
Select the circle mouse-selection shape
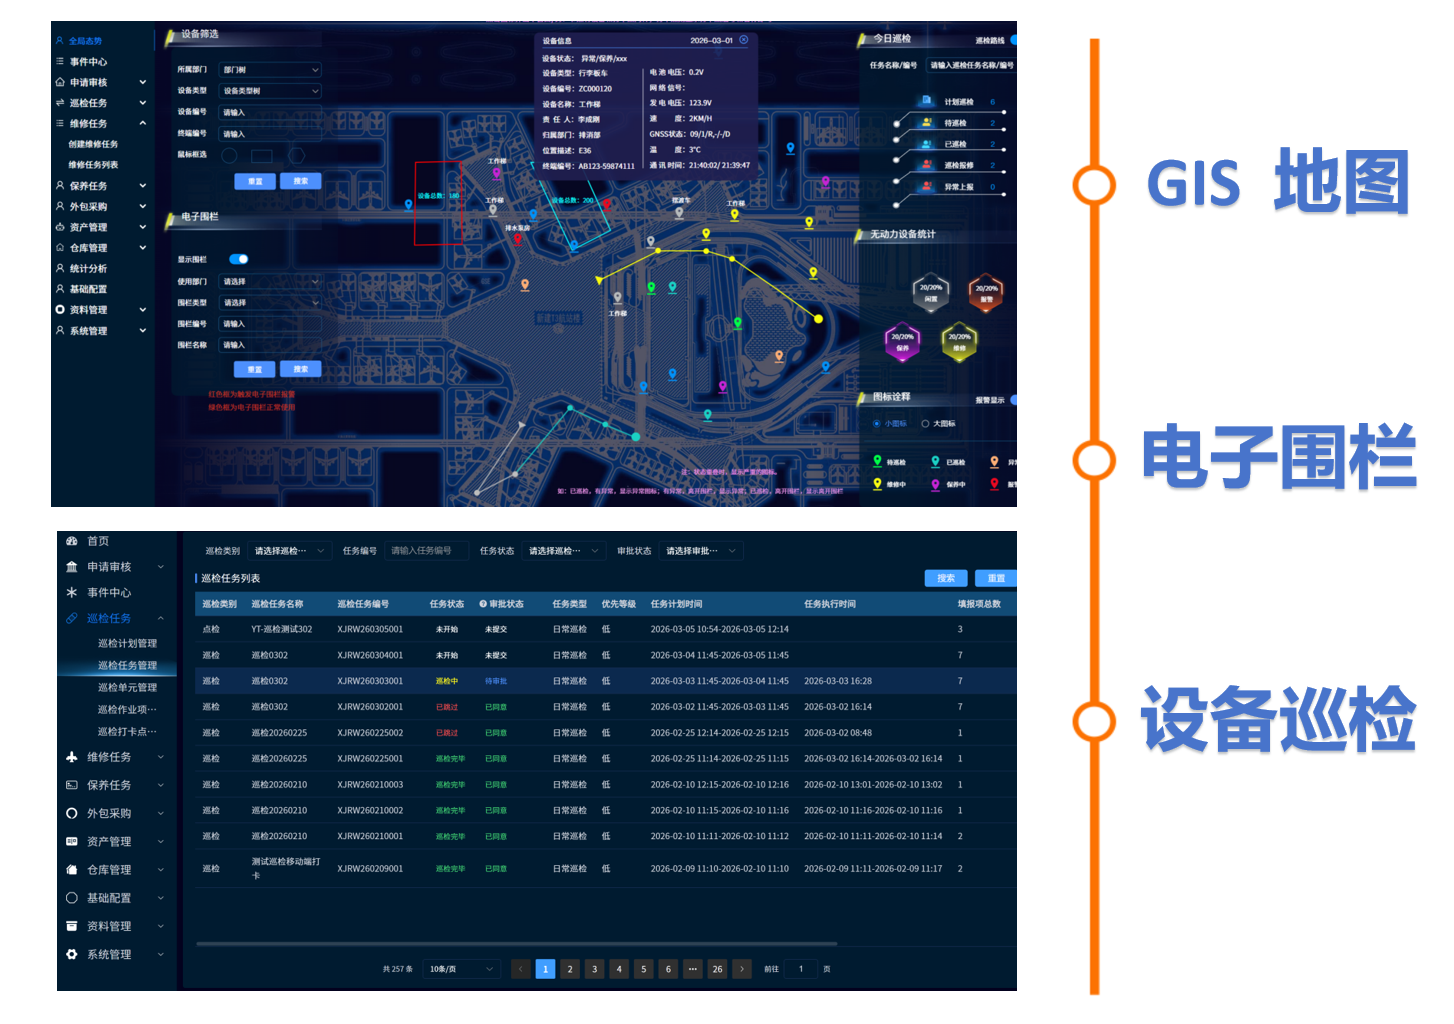click(x=229, y=155)
